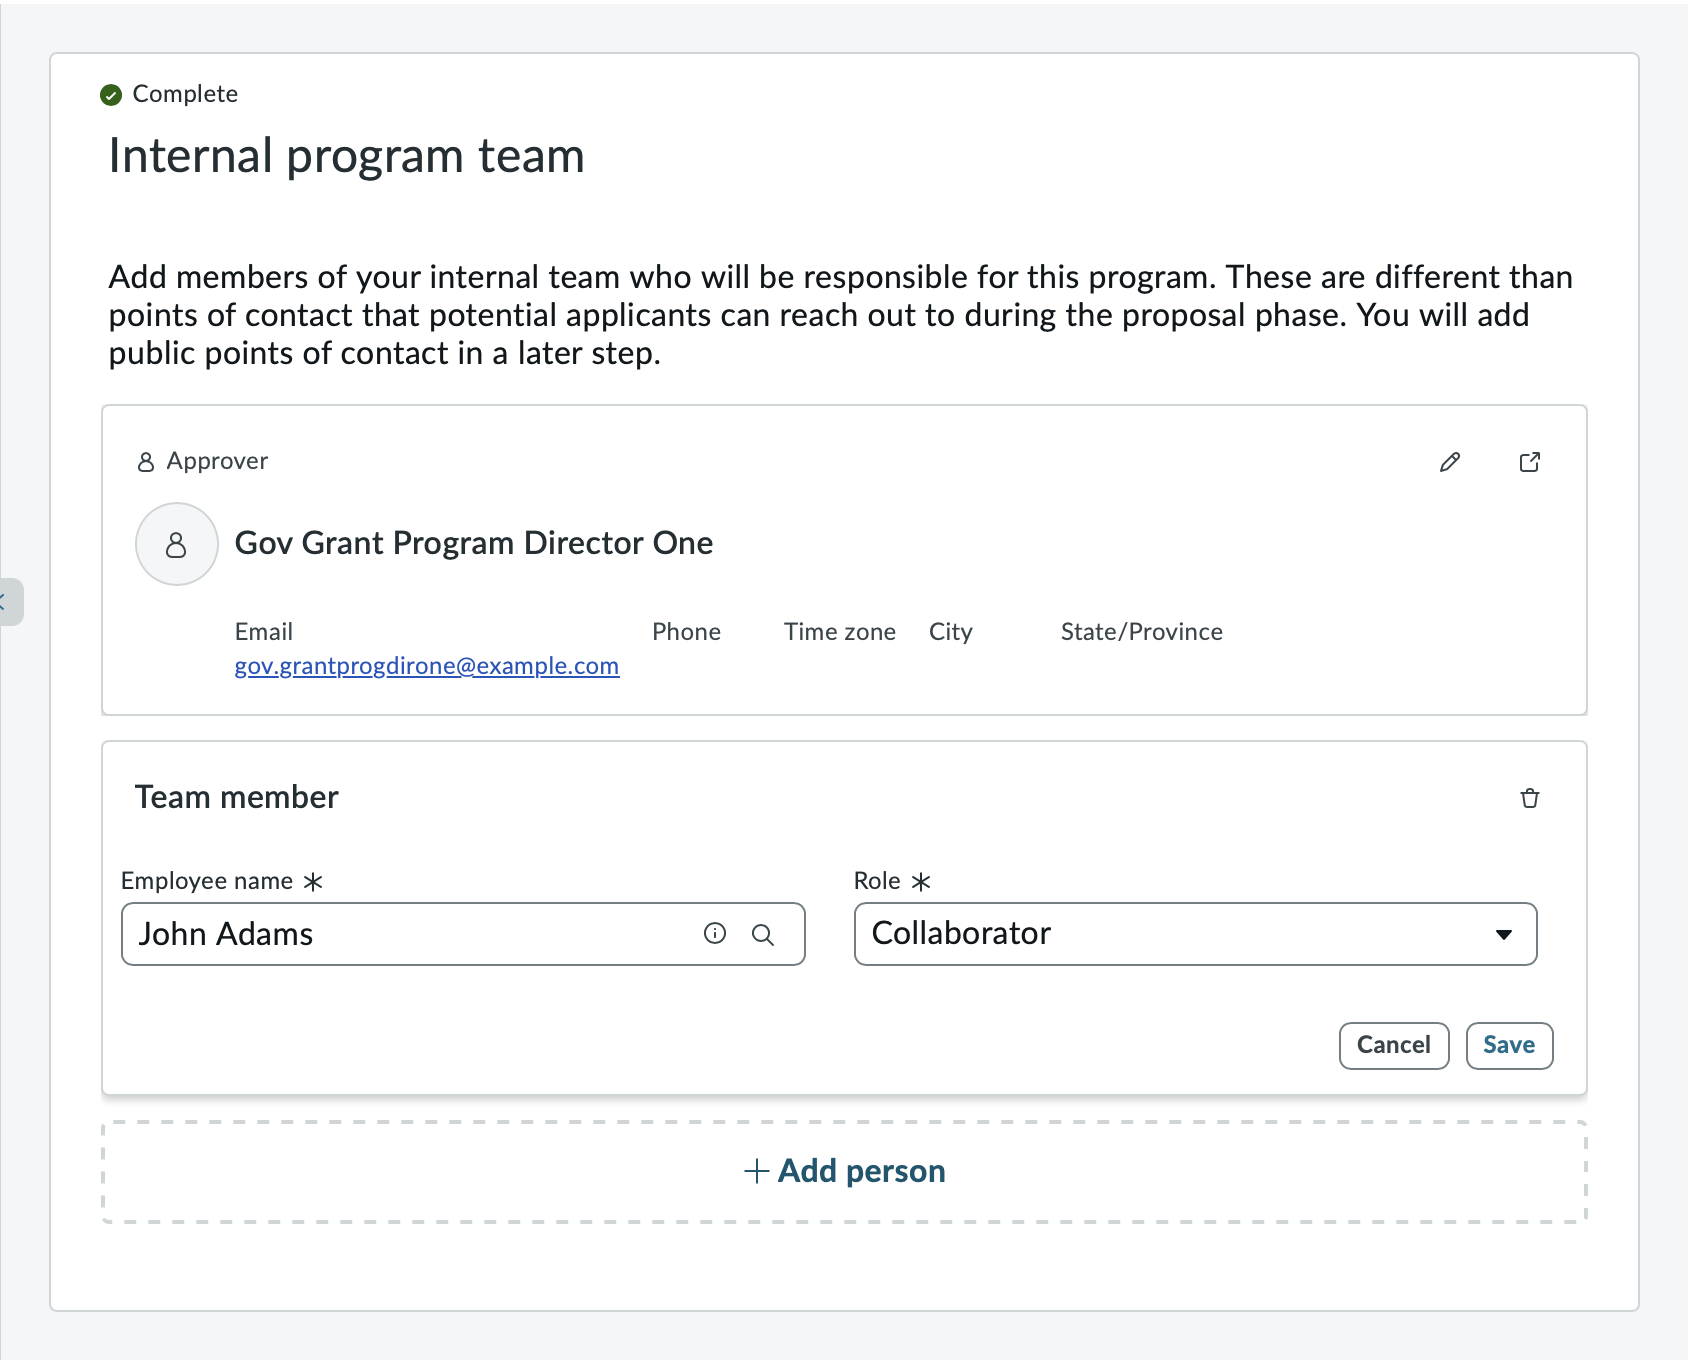Show info for John Adams employee
The image size is (1688, 1360).
715,933
